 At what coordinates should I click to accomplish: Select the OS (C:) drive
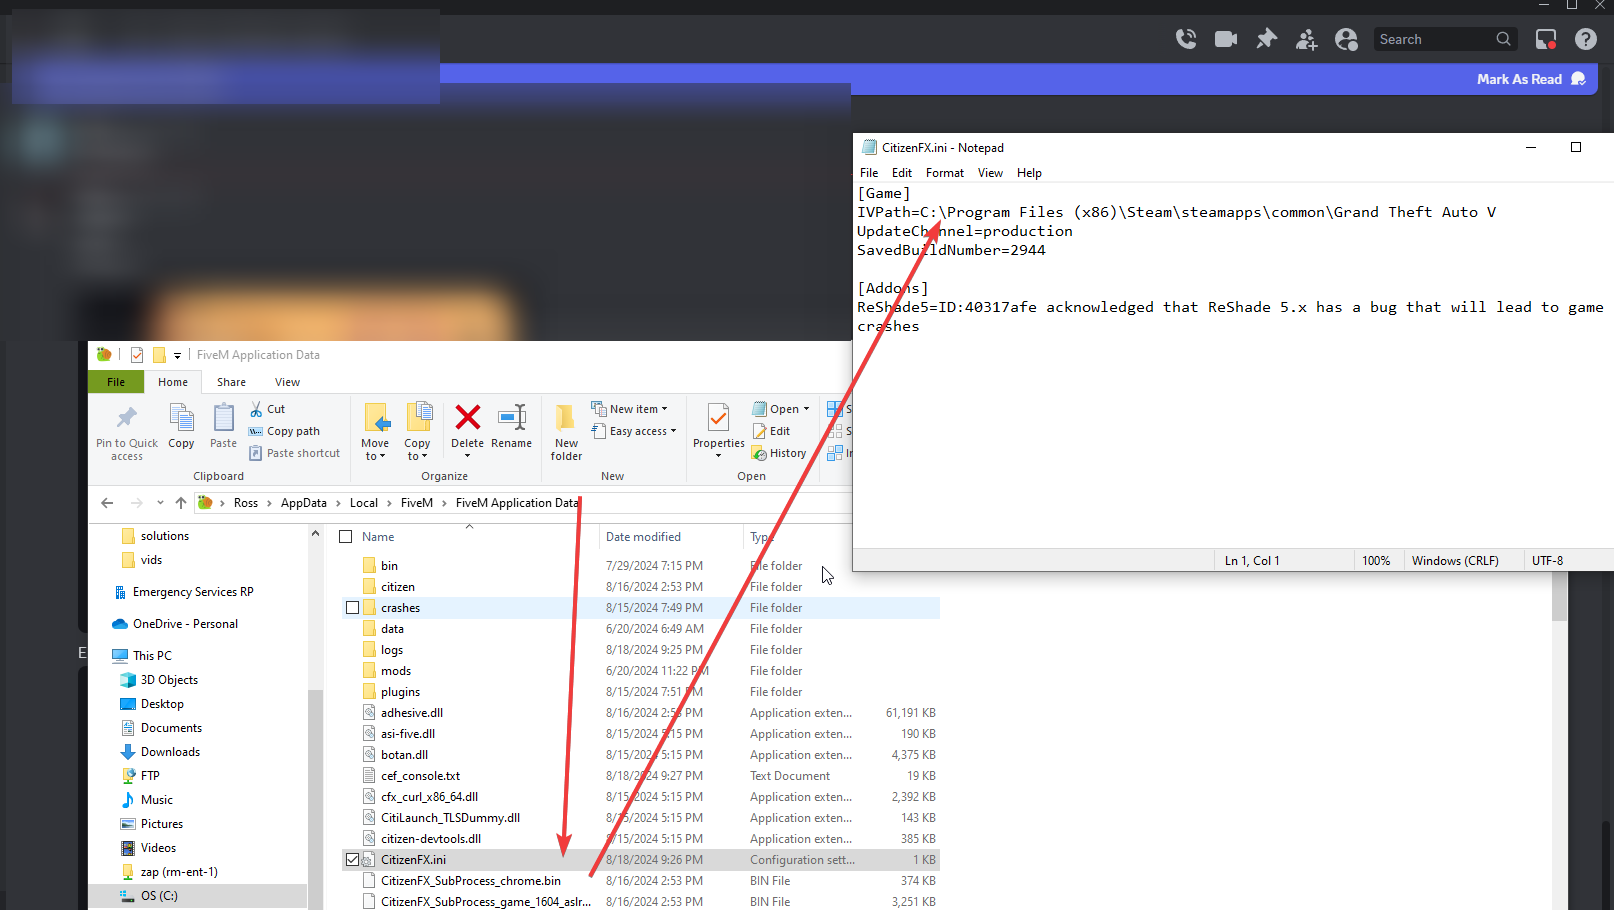pyautogui.click(x=159, y=896)
